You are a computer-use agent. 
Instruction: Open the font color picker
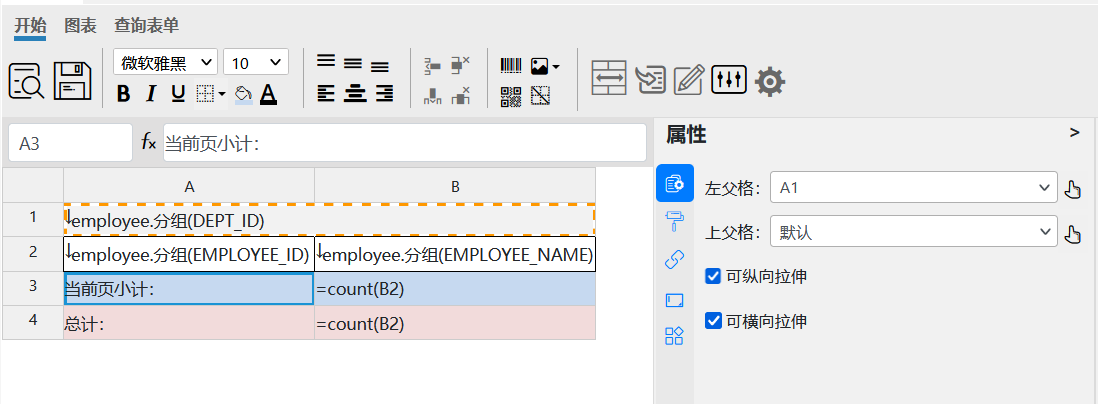coord(268,94)
